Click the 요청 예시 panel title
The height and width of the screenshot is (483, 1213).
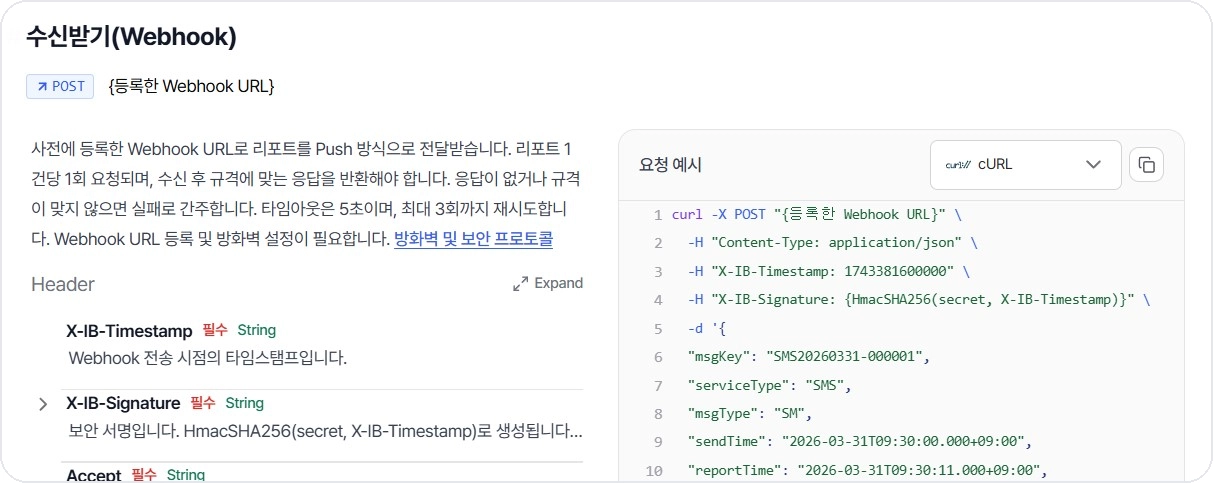[x=670, y=165]
